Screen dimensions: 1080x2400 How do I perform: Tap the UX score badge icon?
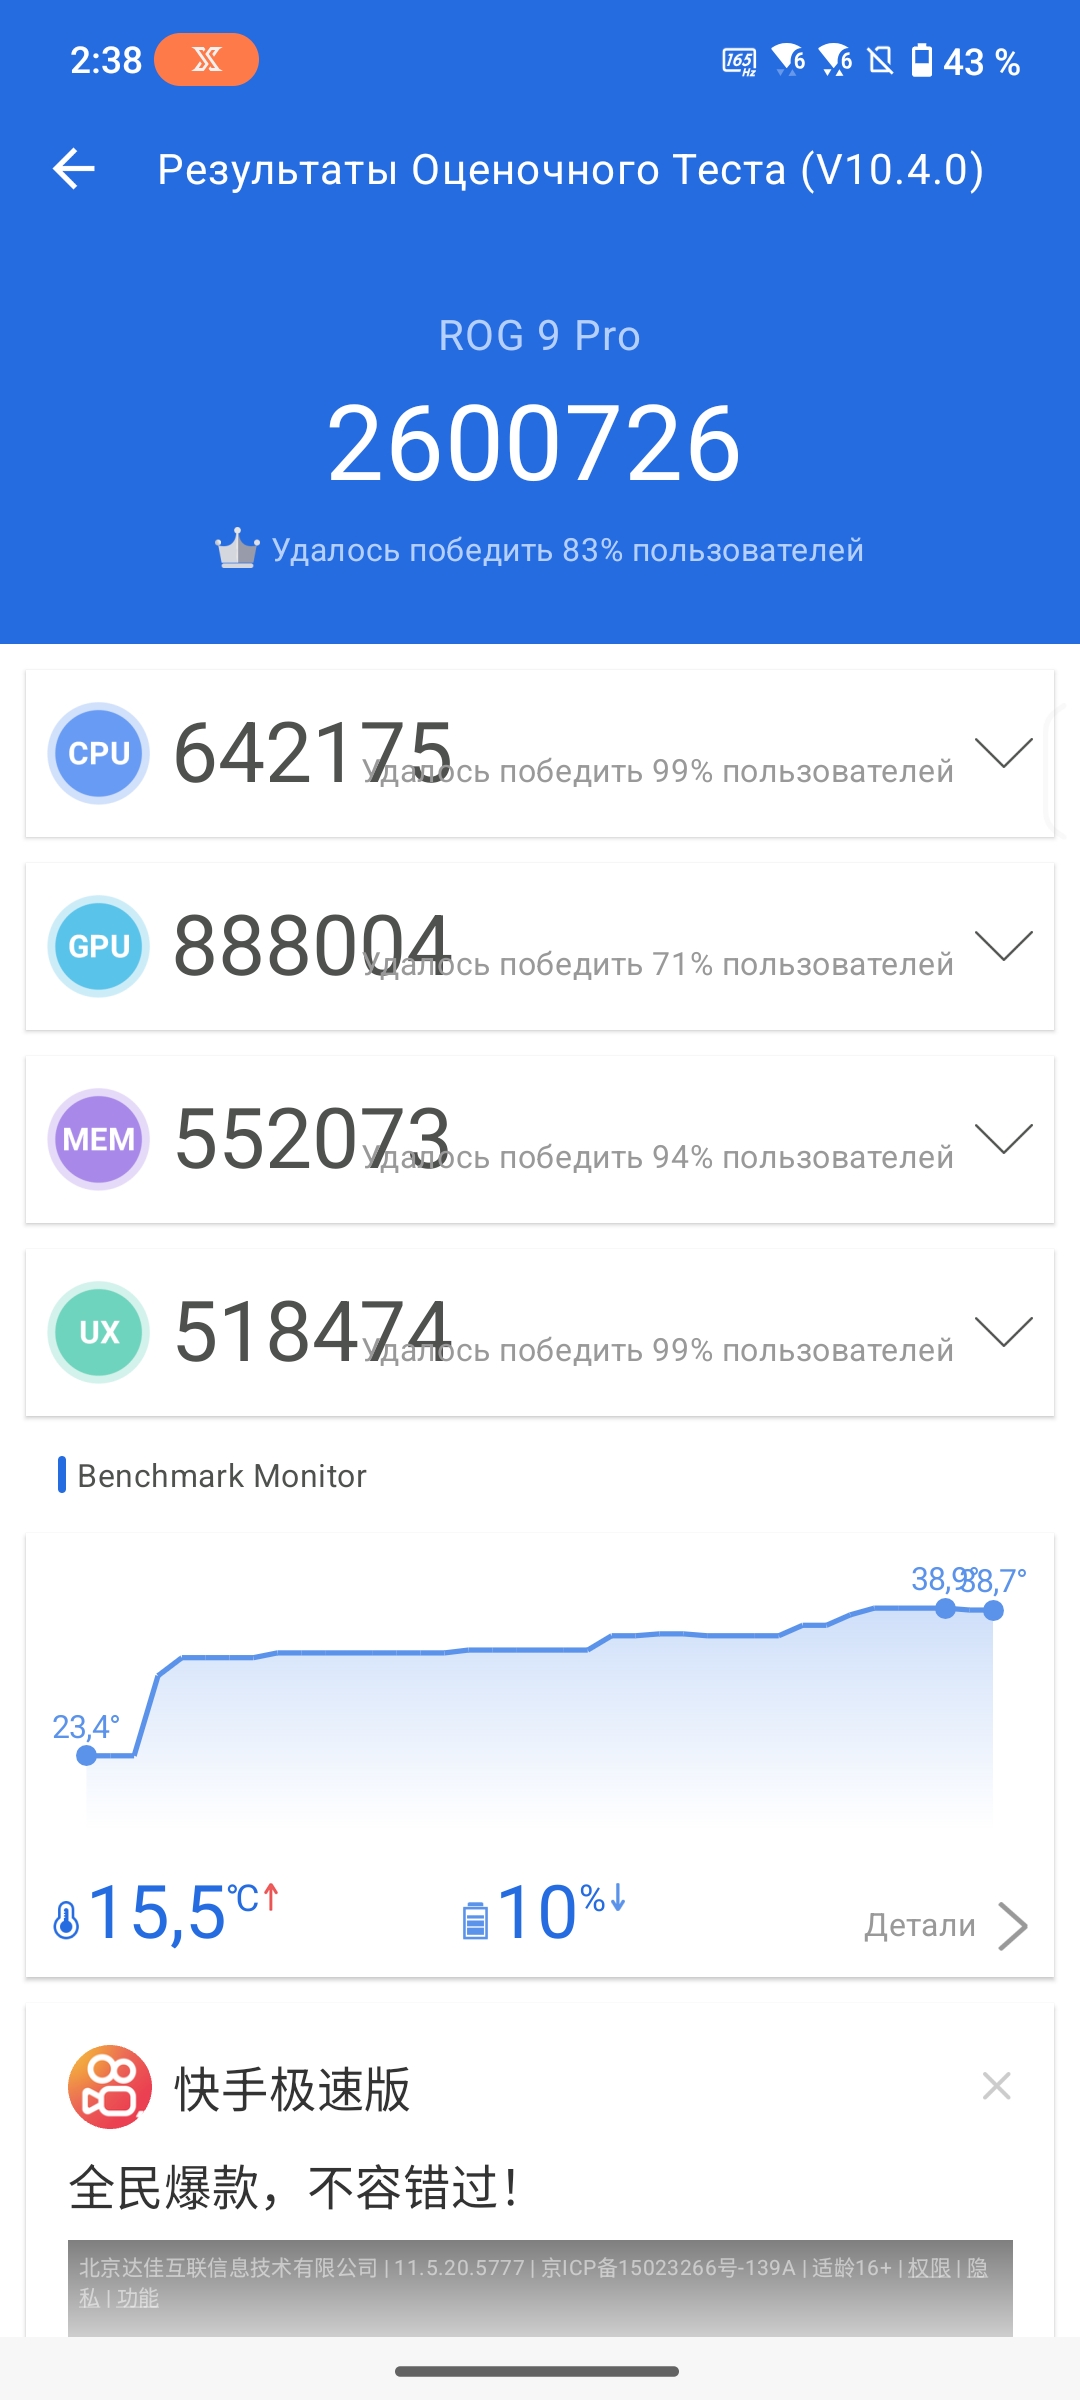coord(99,1332)
